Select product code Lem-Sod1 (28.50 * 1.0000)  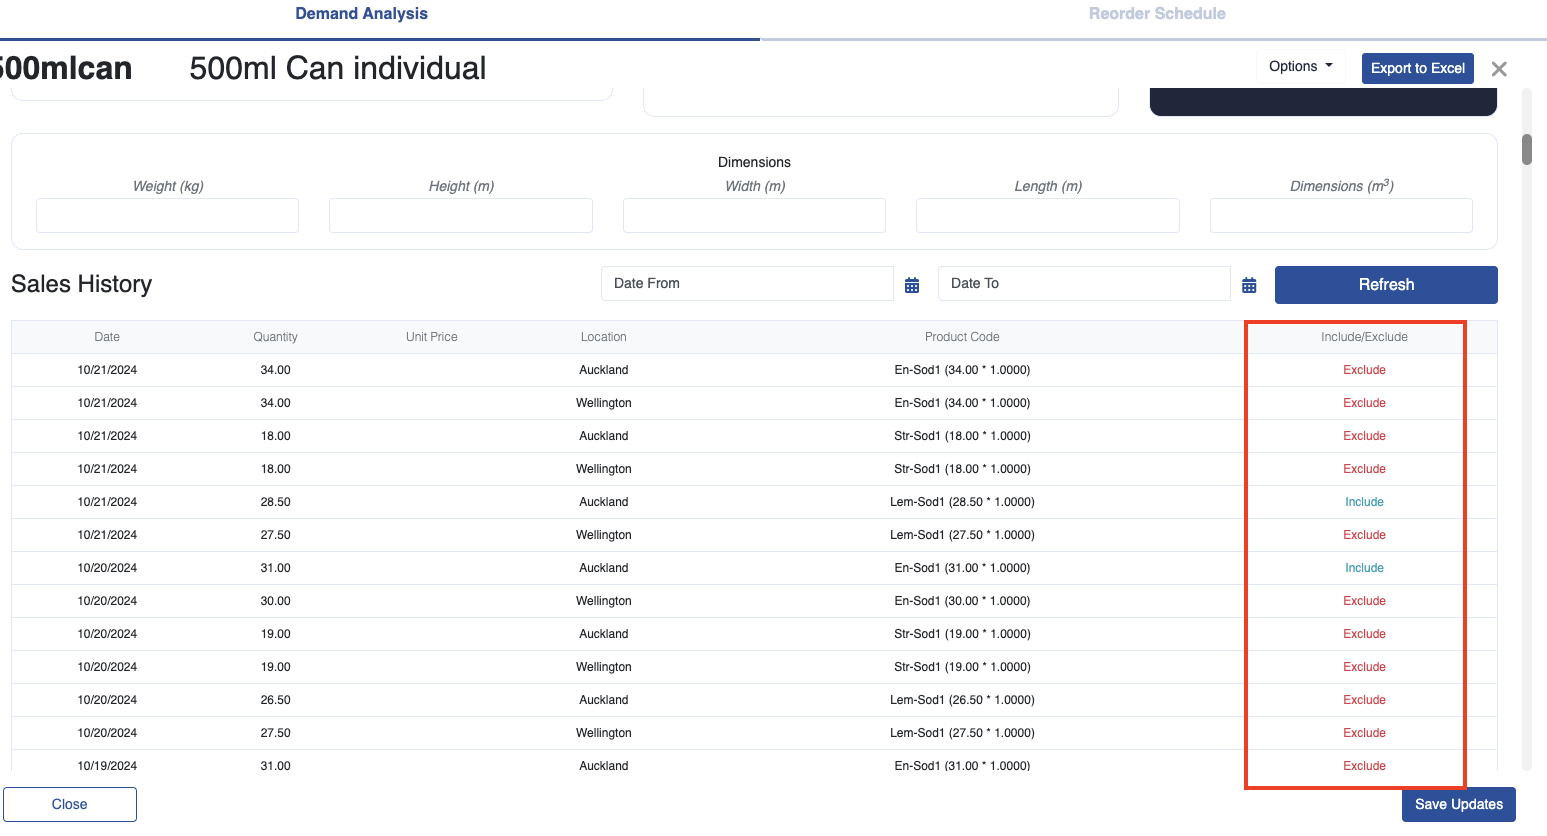(x=962, y=502)
